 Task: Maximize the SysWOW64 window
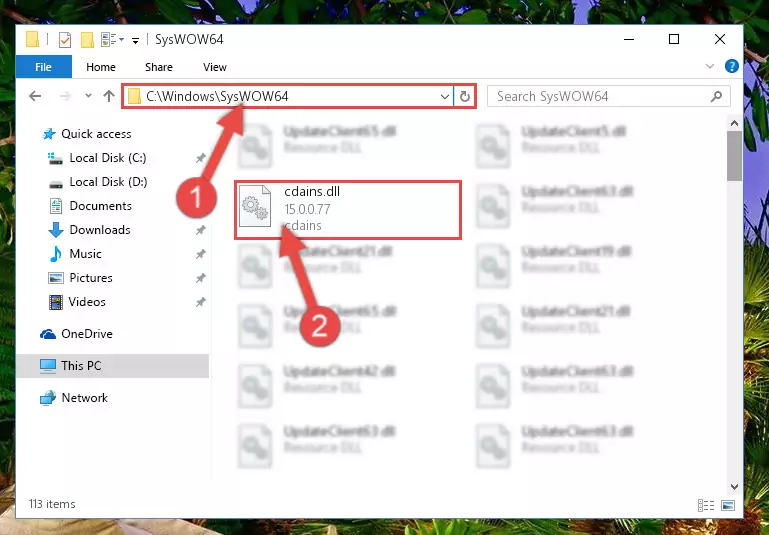coord(674,39)
